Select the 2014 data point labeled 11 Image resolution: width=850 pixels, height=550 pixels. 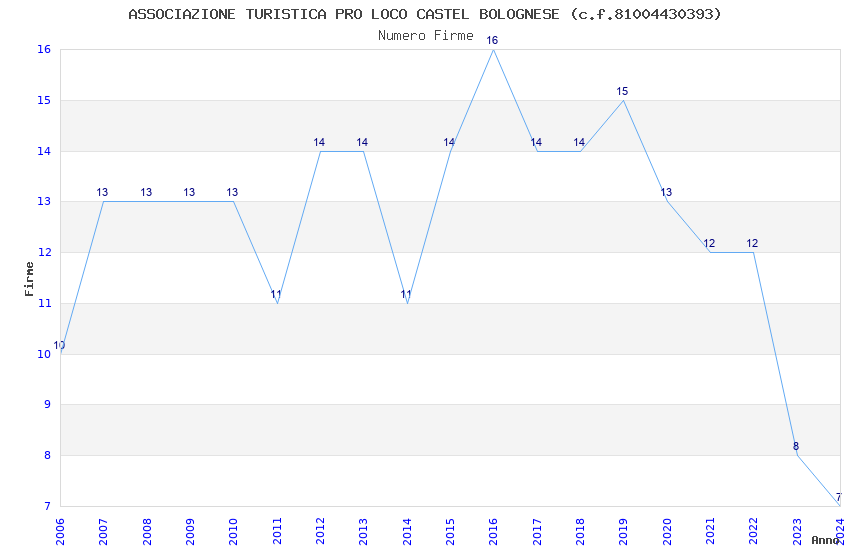pyautogui.click(x=406, y=294)
